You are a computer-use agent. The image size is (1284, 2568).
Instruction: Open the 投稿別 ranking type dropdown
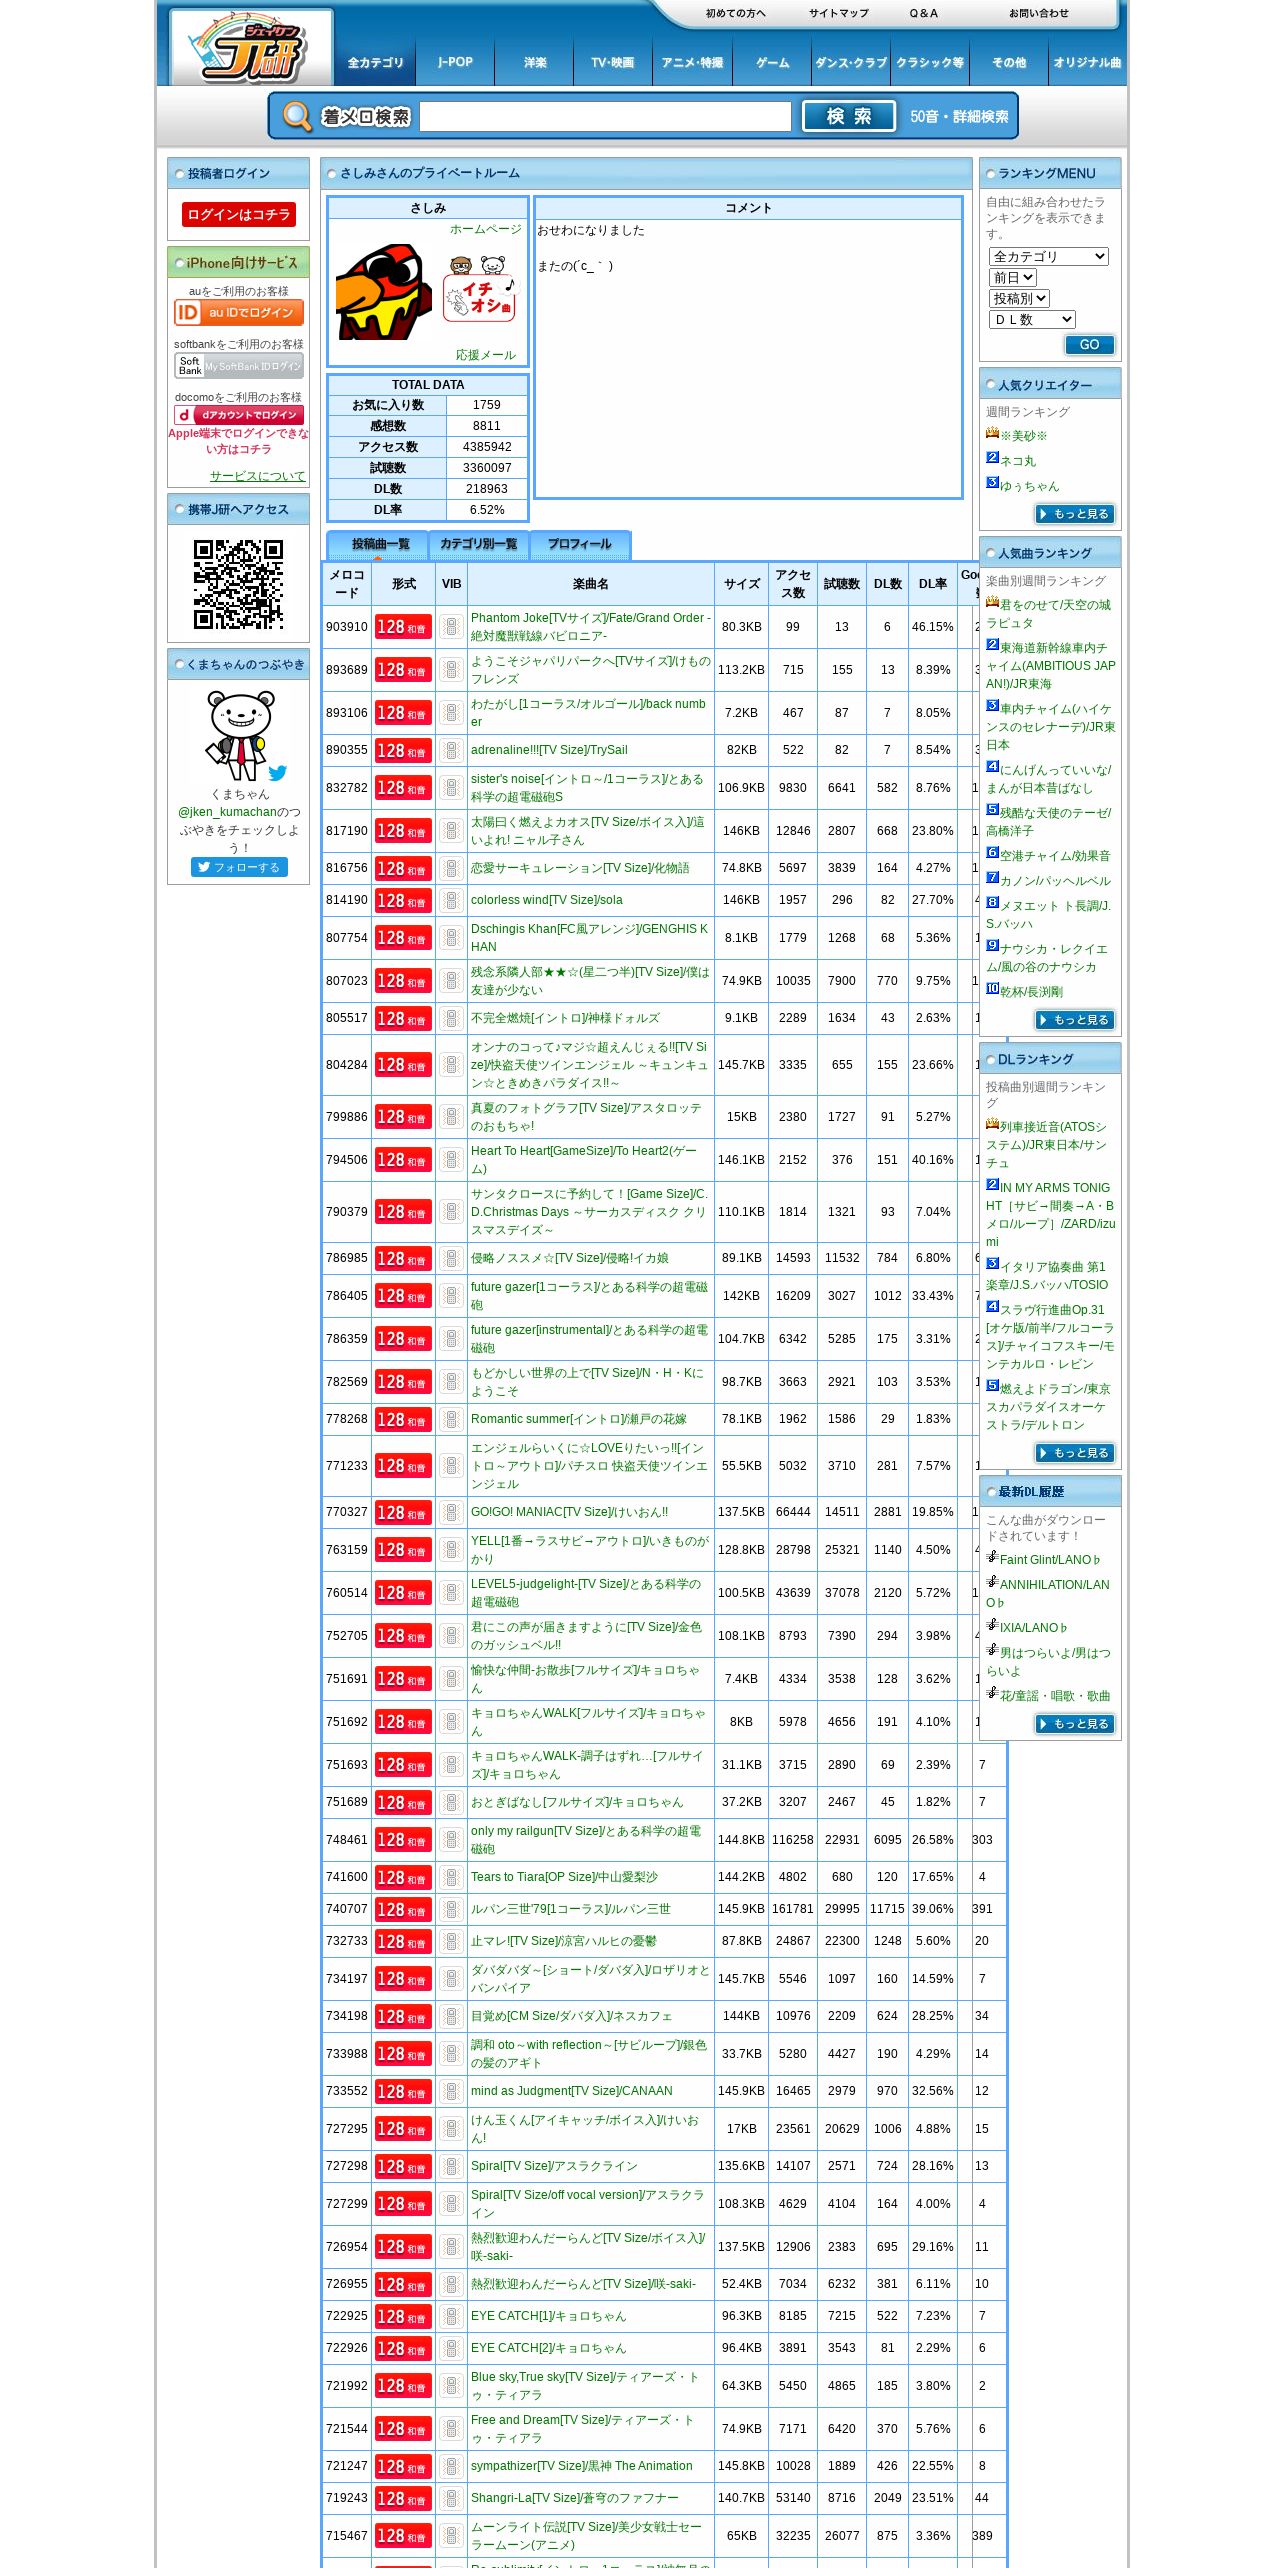(1019, 299)
